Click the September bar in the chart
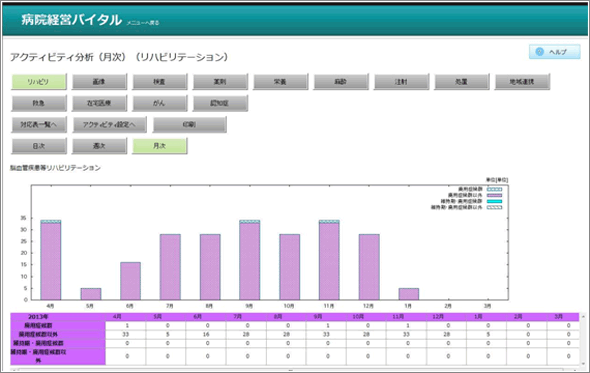 (x=249, y=260)
